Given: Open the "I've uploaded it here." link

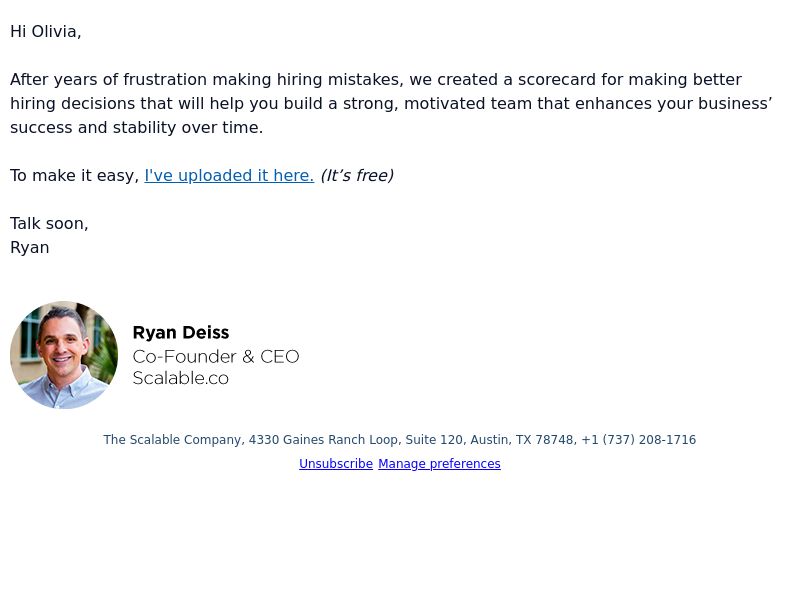Looking at the screenshot, I should (x=229, y=176).
